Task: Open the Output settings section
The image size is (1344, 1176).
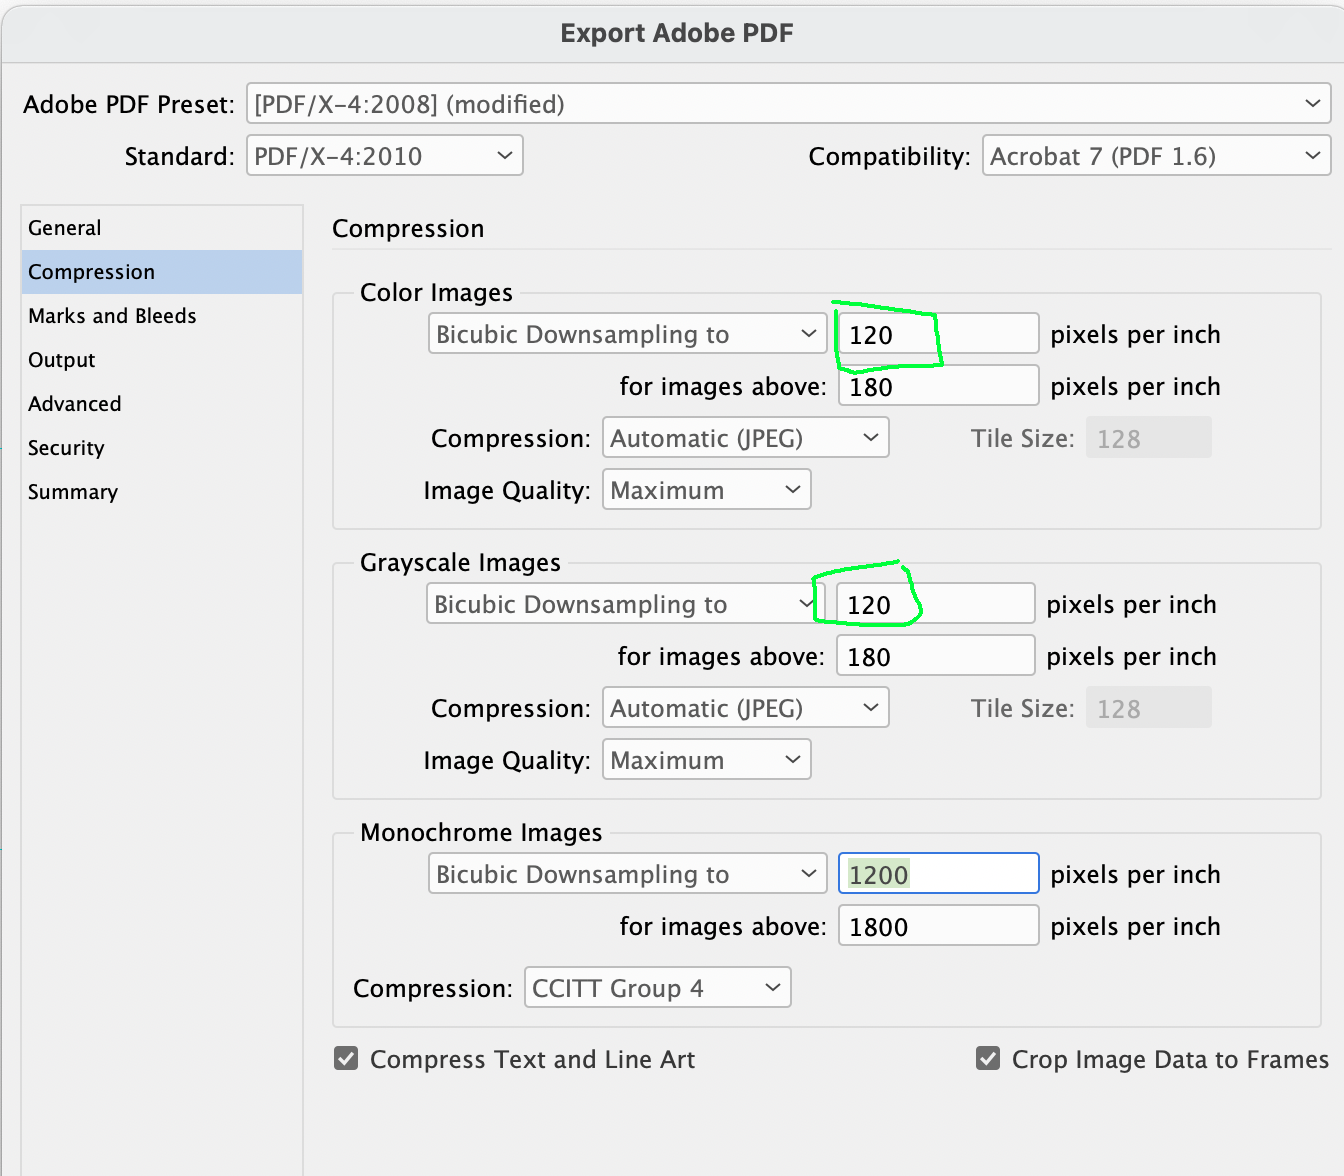Action: (61, 359)
